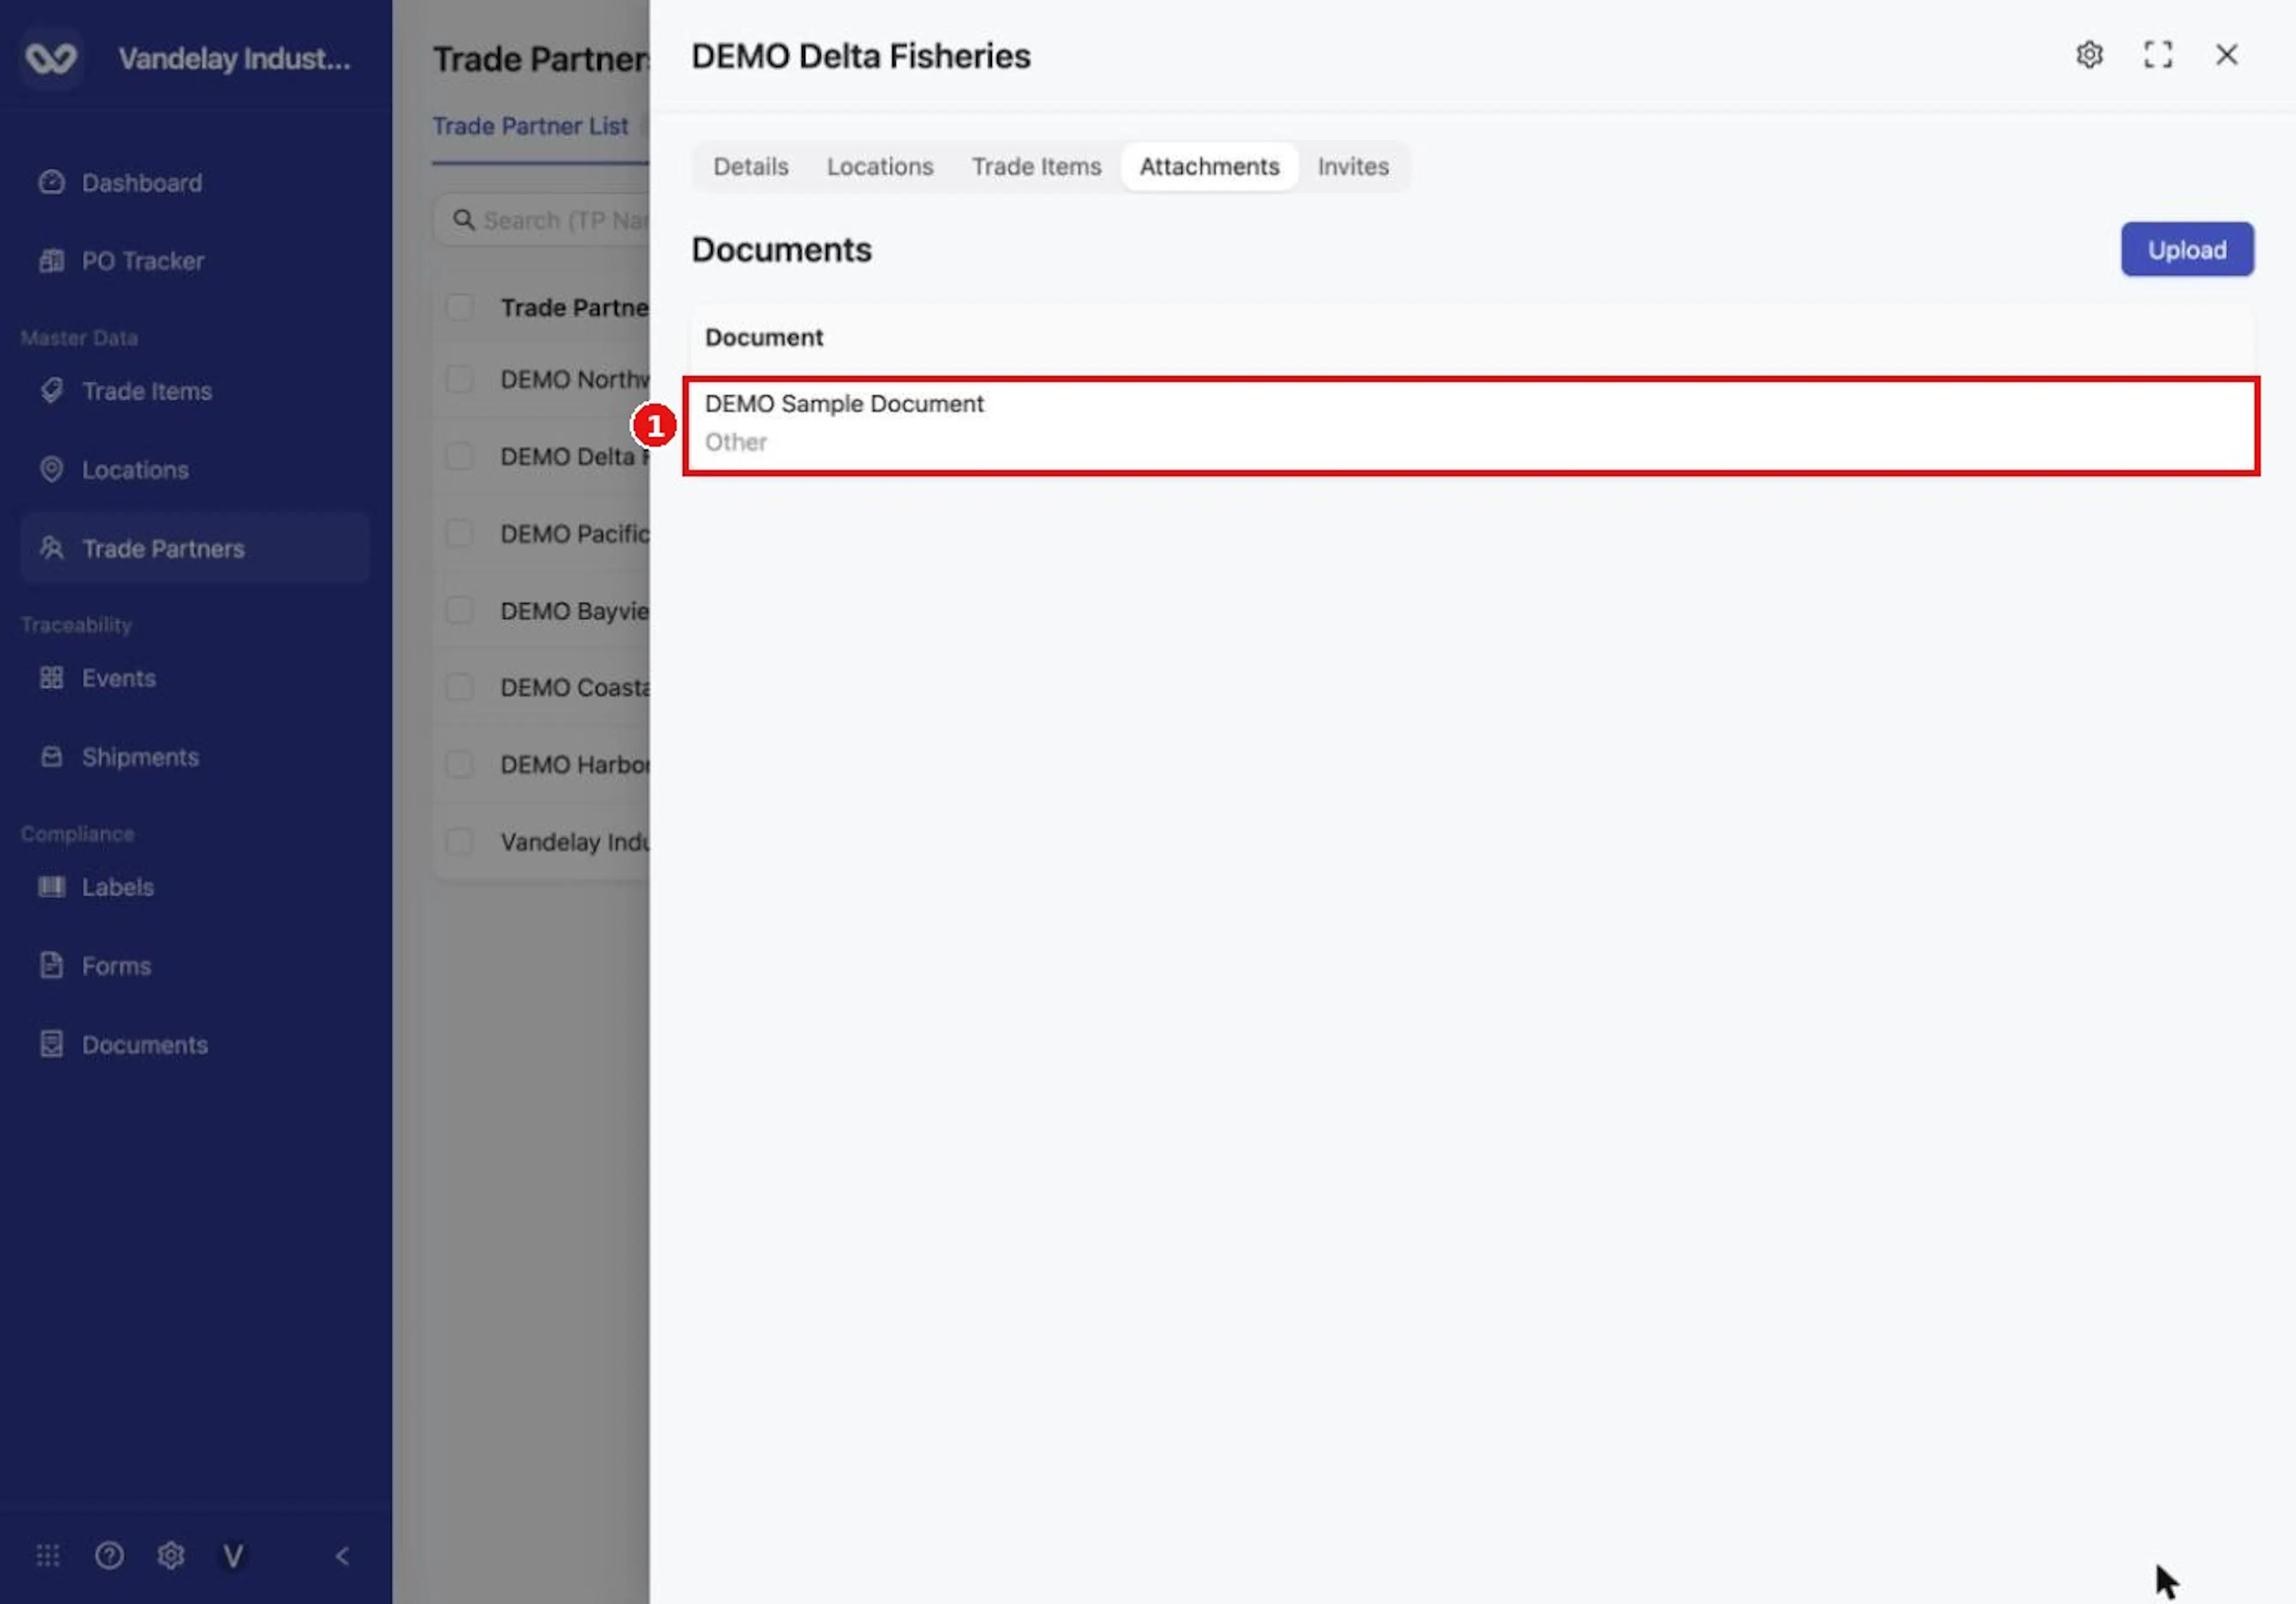Screen dimensions: 2296x1604
Task: Go to PO Tracker in sidebar
Action: pos(195,261)
